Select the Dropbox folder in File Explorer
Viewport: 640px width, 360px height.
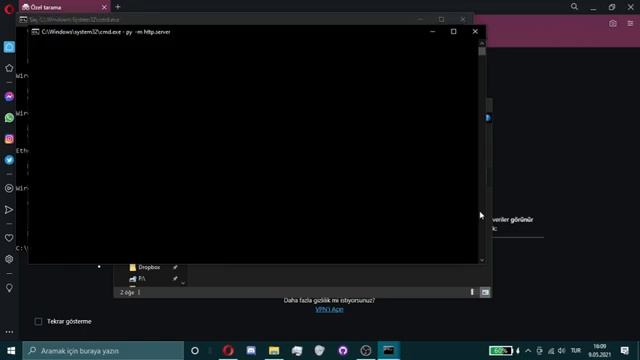pos(149,267)
